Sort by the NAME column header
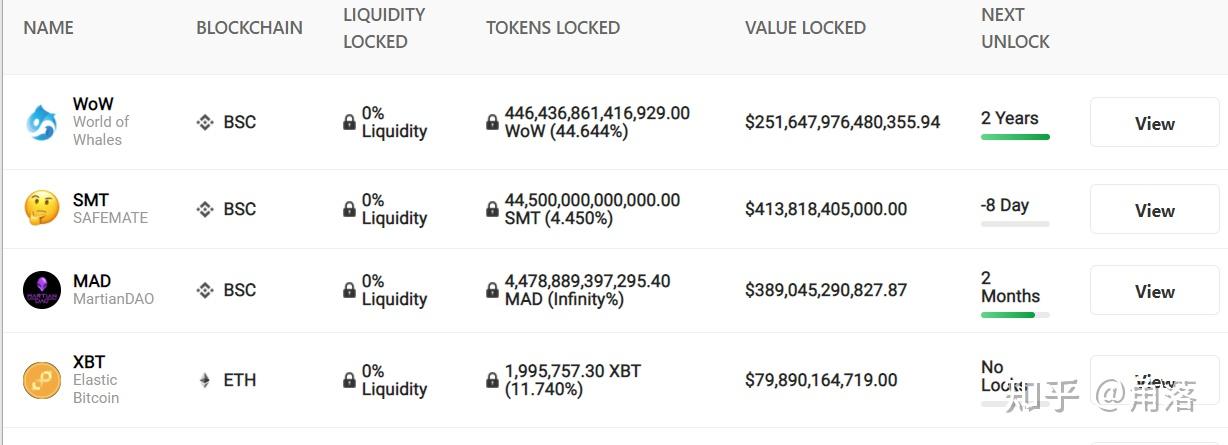Screen dimensions: 1228x445 (x=48, y=28)
